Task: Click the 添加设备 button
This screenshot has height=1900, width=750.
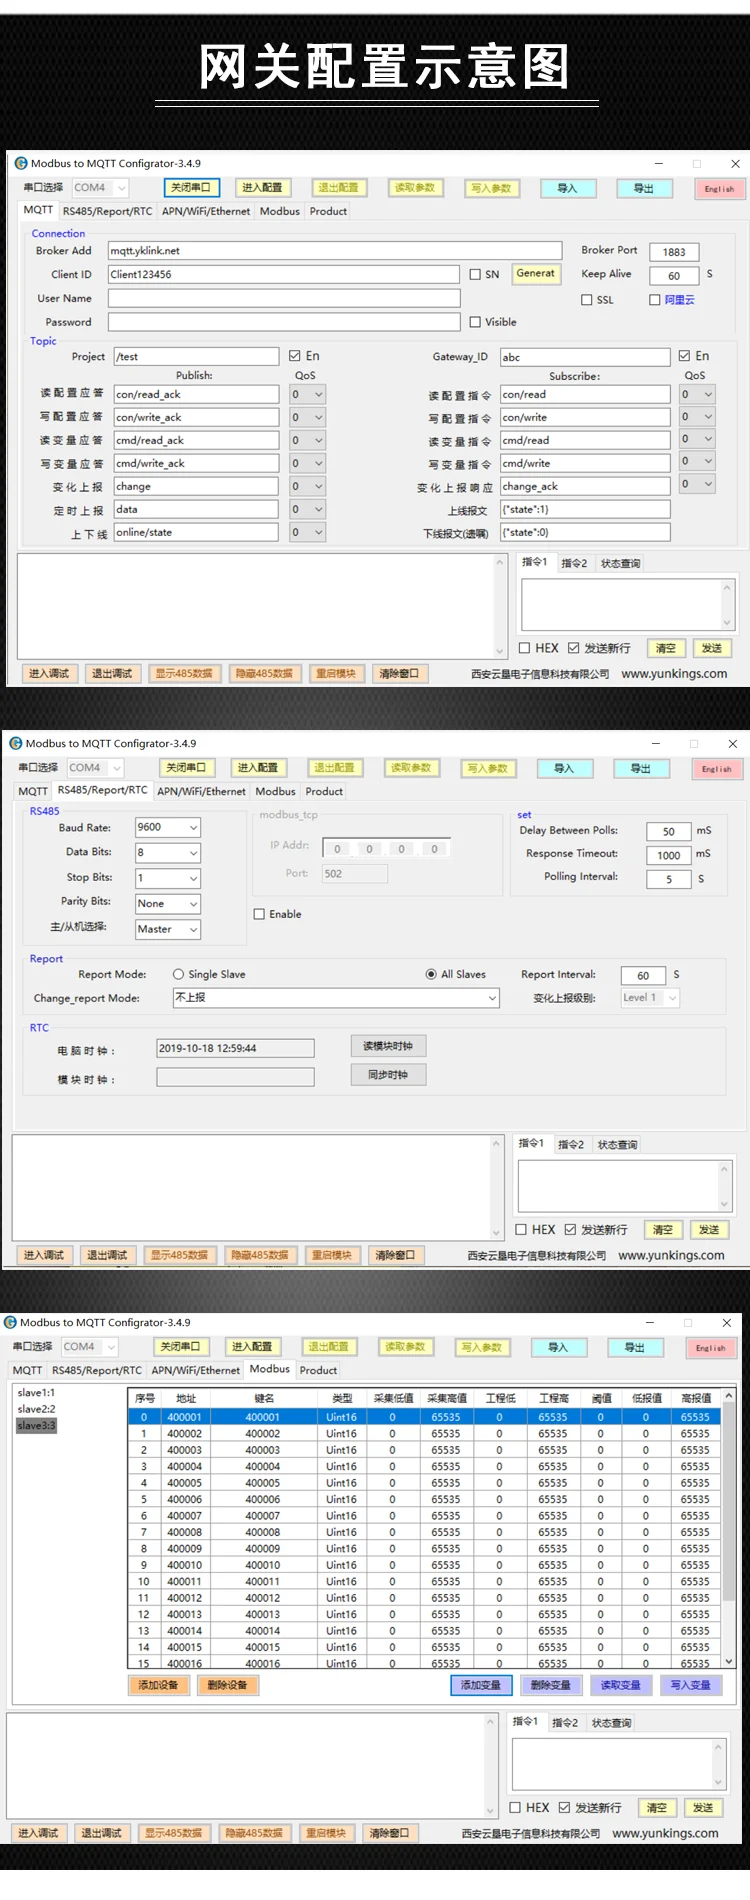Action: (x=158, y=1685)
